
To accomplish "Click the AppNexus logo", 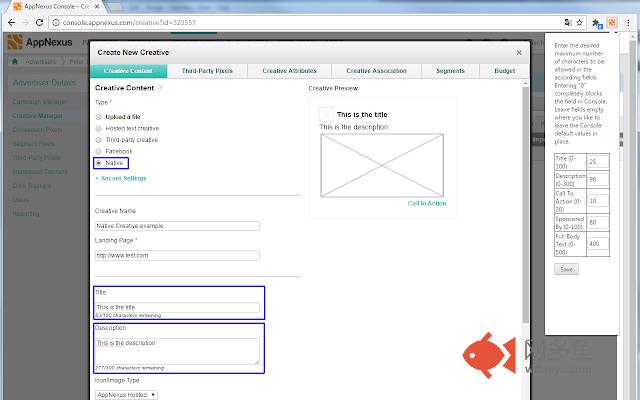I will coord(40,42).
